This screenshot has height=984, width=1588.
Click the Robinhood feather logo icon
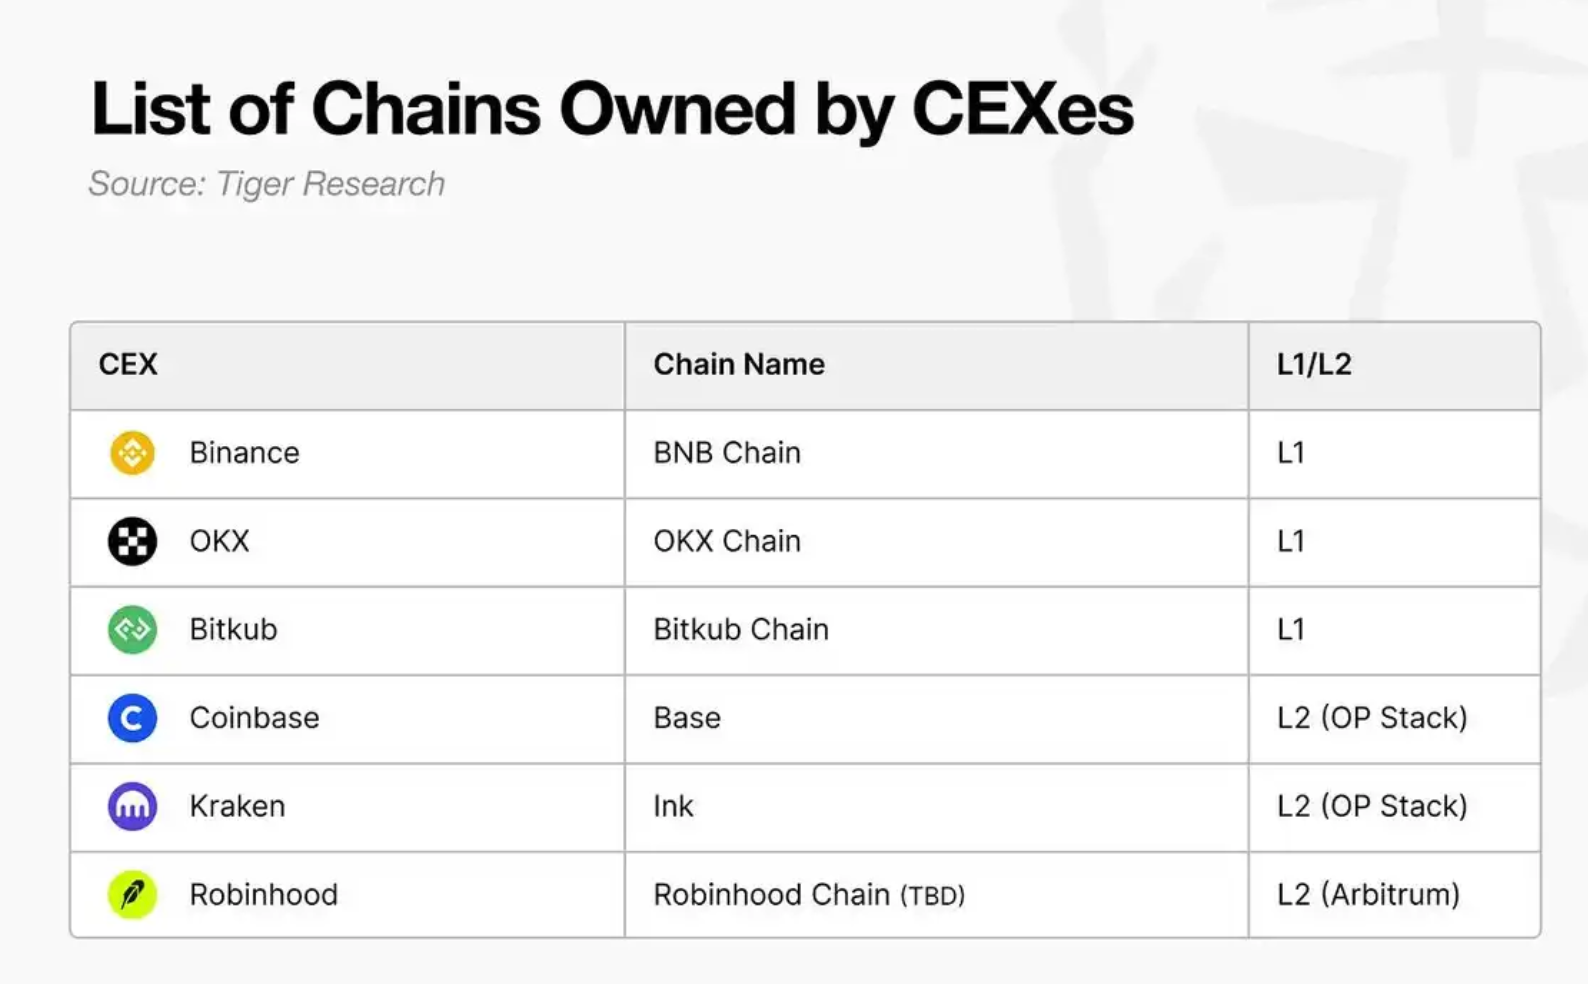tap(132, 894)
